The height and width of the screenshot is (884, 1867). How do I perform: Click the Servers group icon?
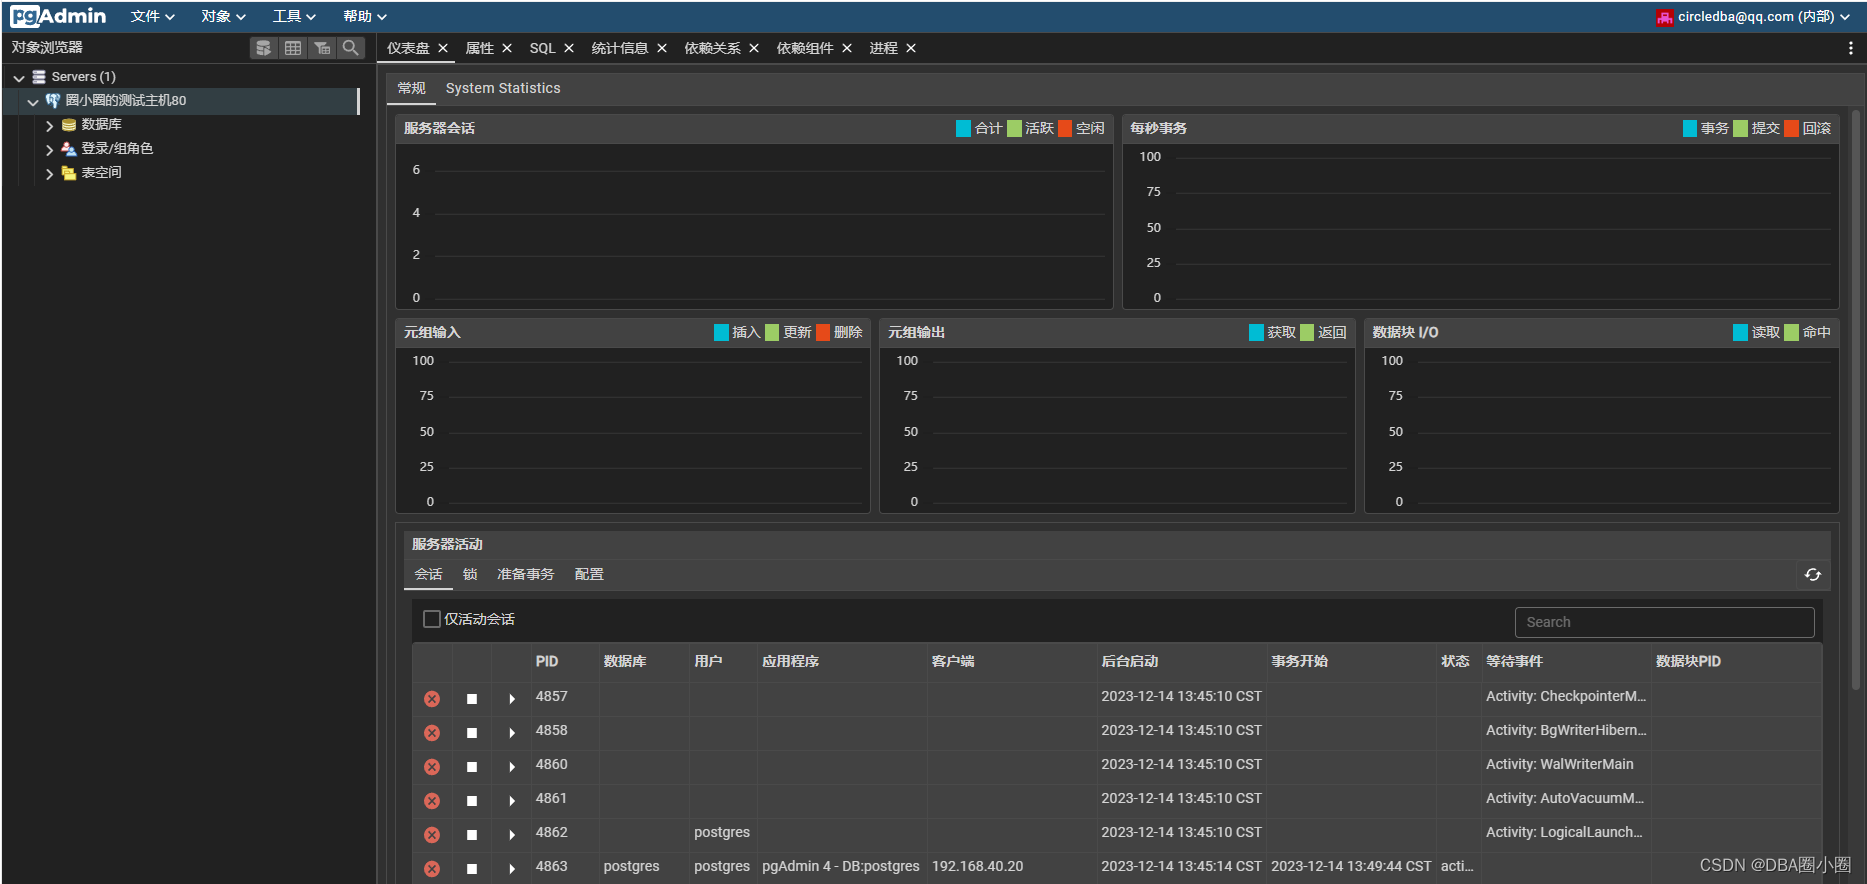click(39, 77)
